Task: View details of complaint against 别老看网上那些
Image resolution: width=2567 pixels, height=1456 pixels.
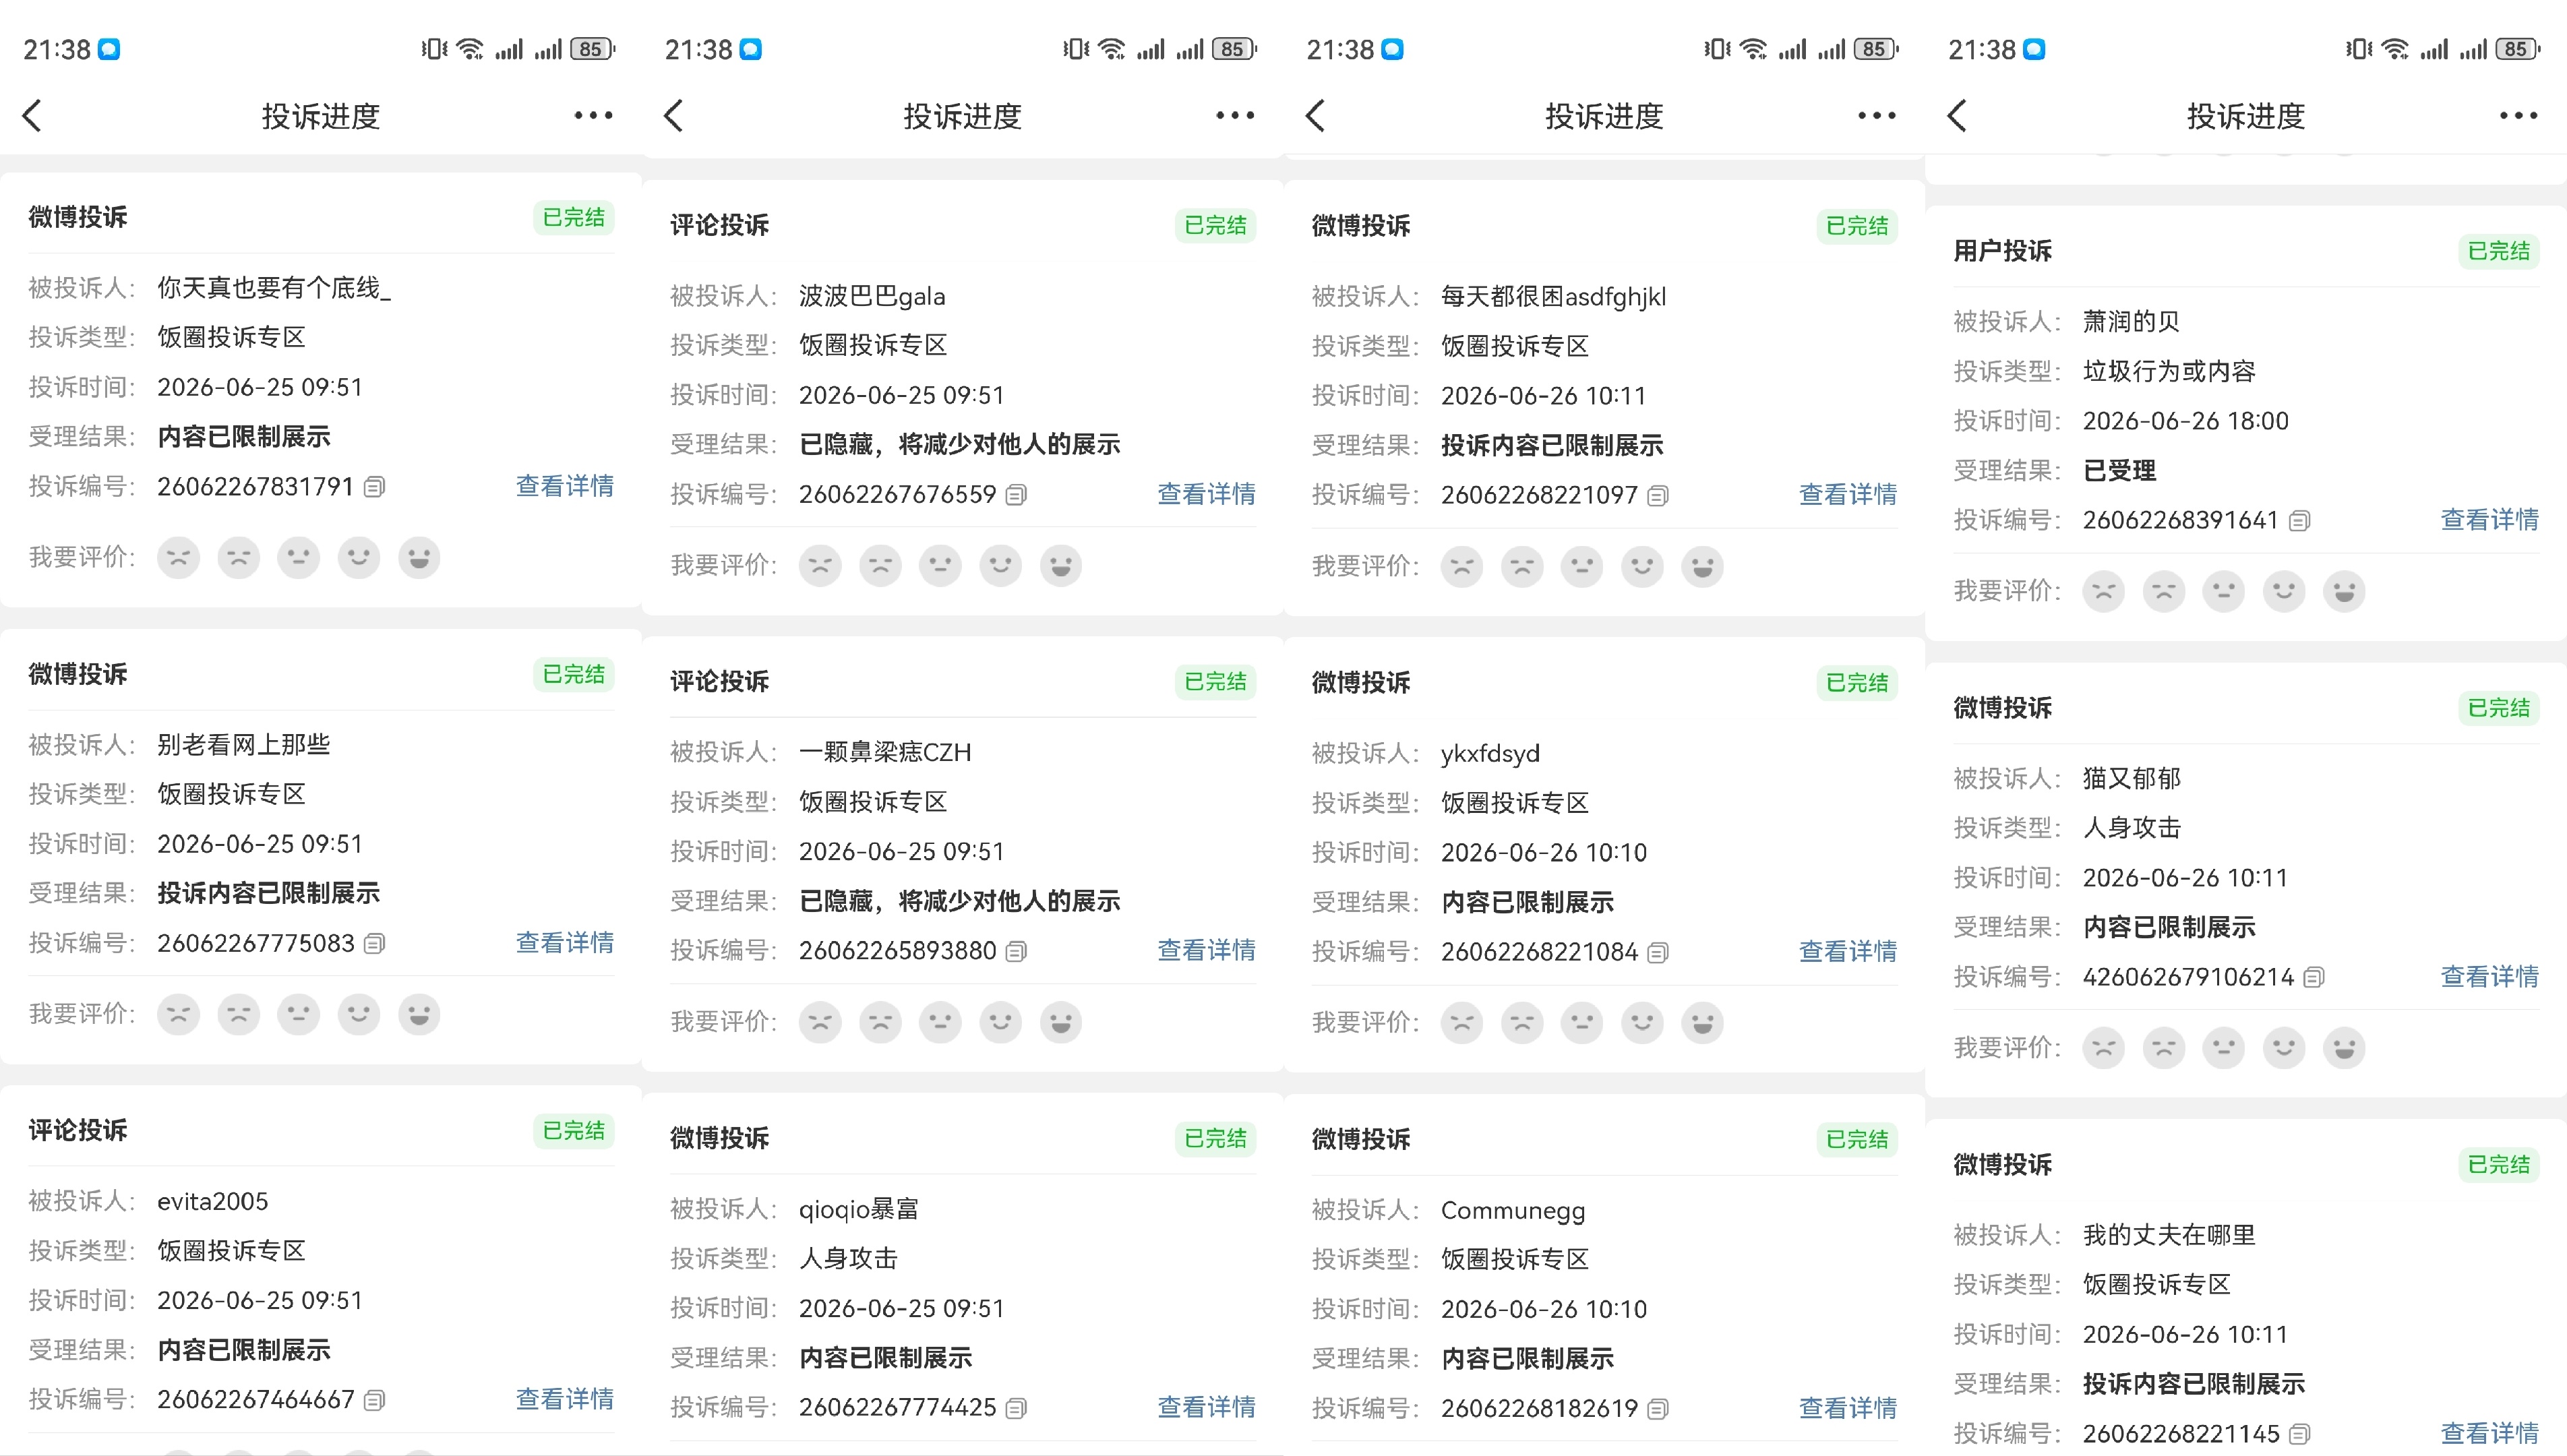Action: pos(565,943)
